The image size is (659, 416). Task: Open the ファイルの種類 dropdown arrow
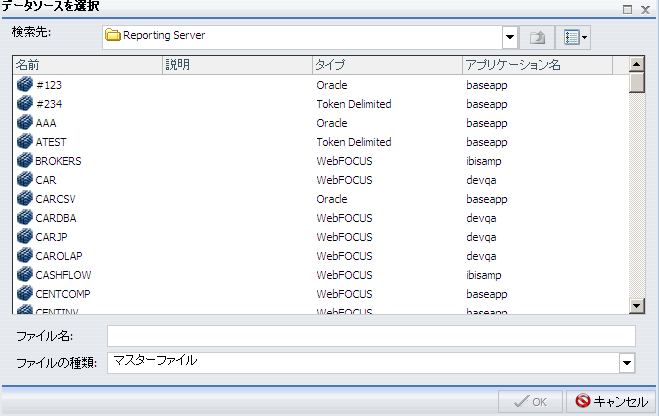(x=627, y=363)
